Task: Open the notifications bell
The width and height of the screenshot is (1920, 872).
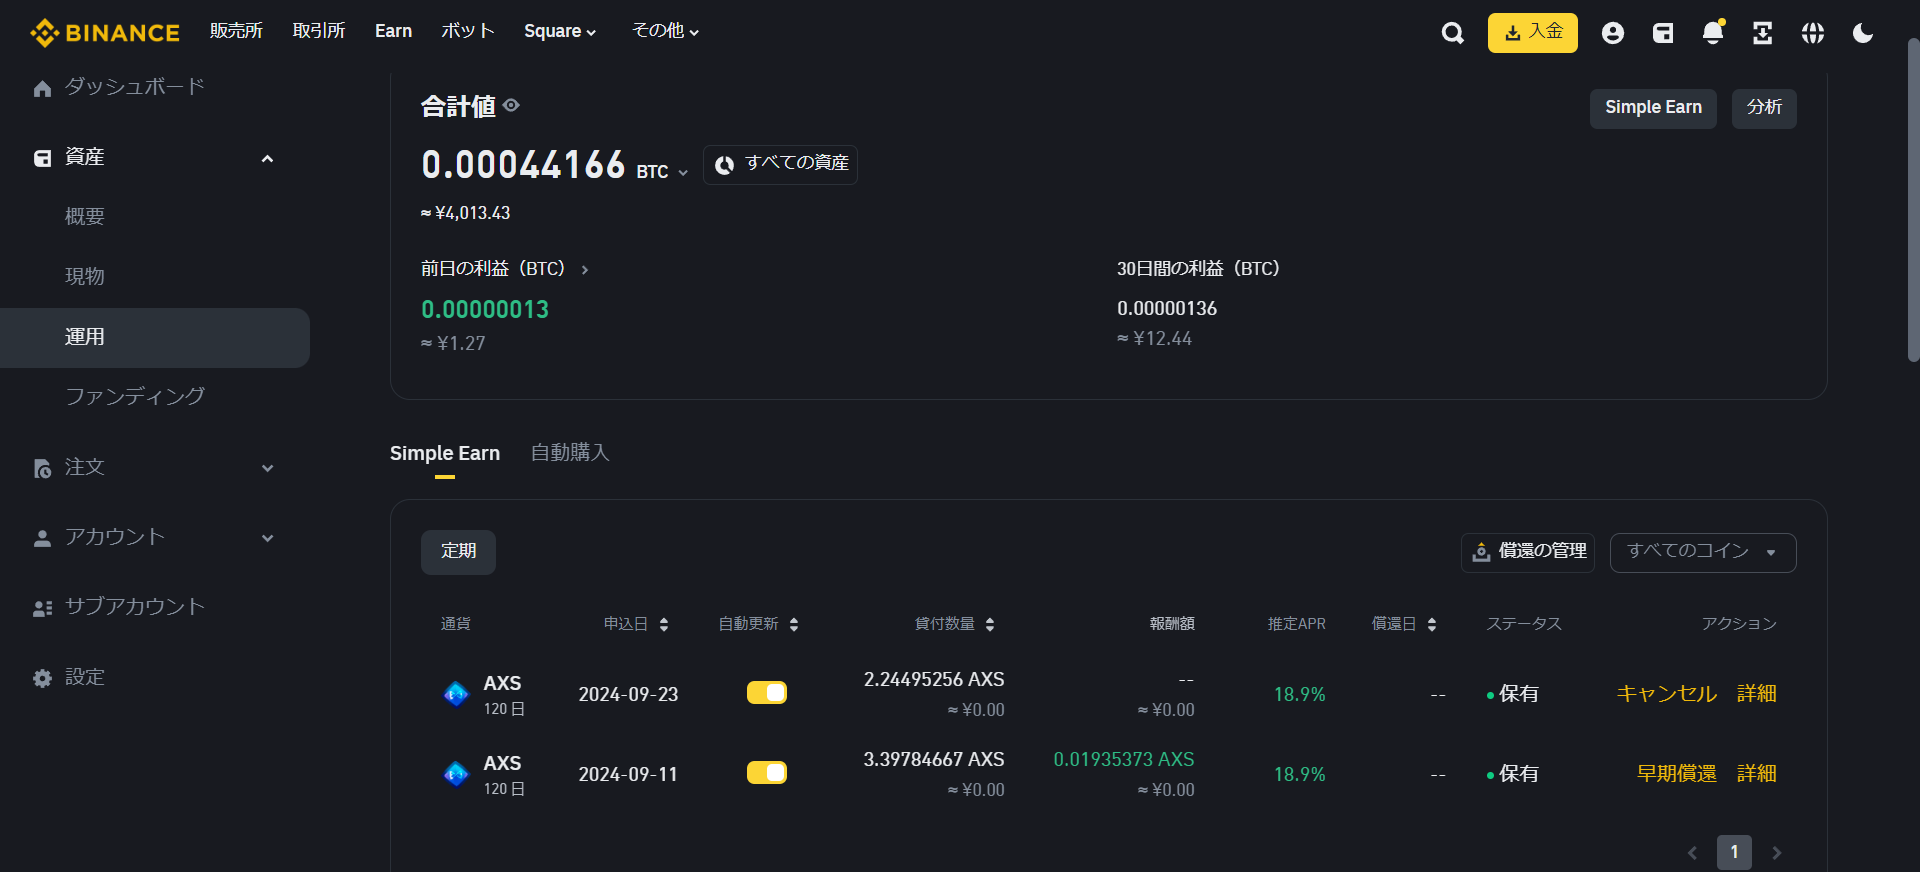Action: pyautogui.click(x=1712, y=33)
